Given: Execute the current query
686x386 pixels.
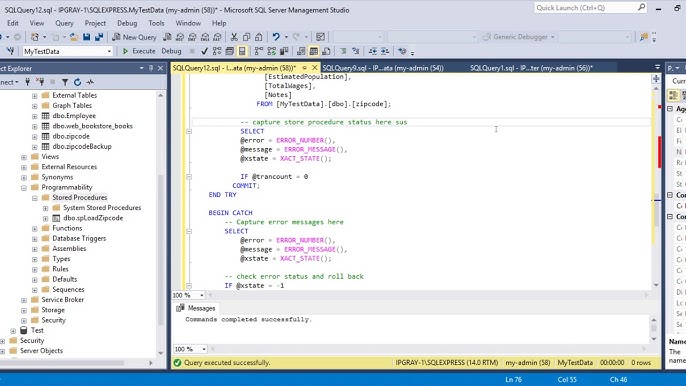Looking at the screenshot, I should [x=139, y=51].
